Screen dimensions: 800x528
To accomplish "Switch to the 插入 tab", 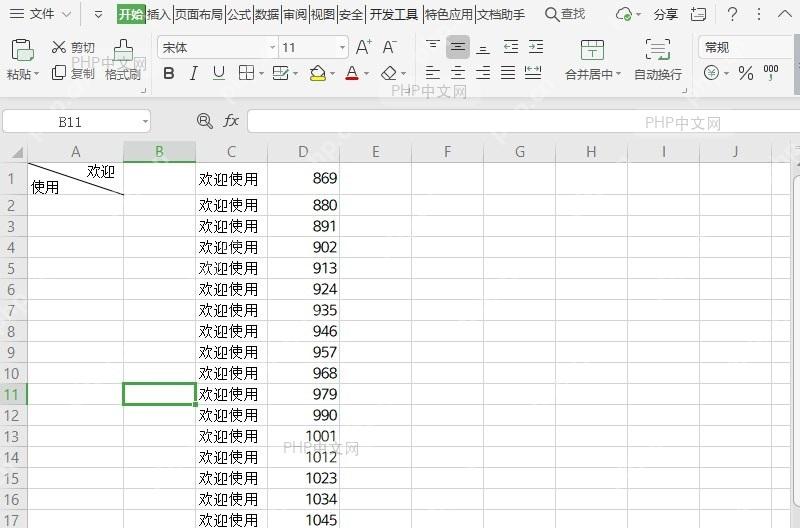I will (159, 14).
